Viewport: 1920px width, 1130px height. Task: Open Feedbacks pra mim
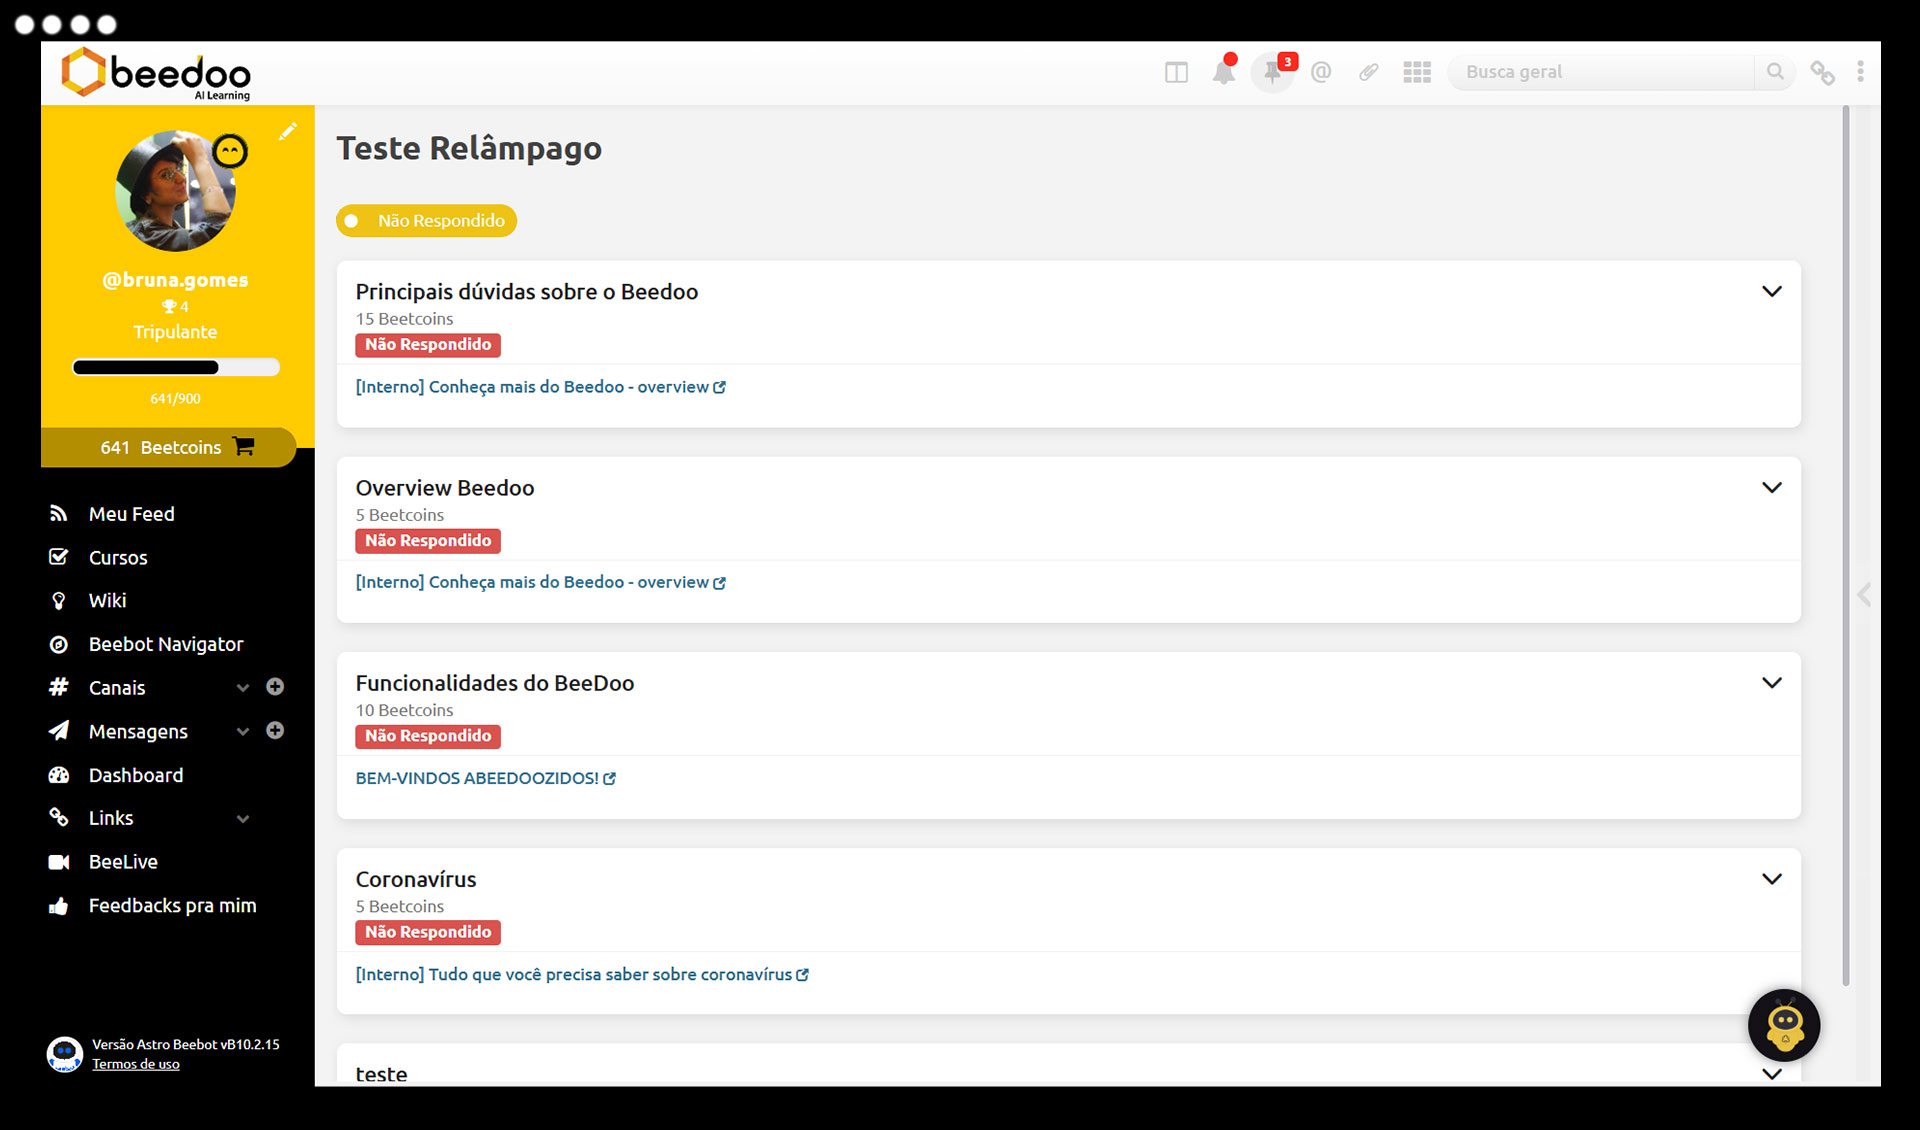(172, 906)
